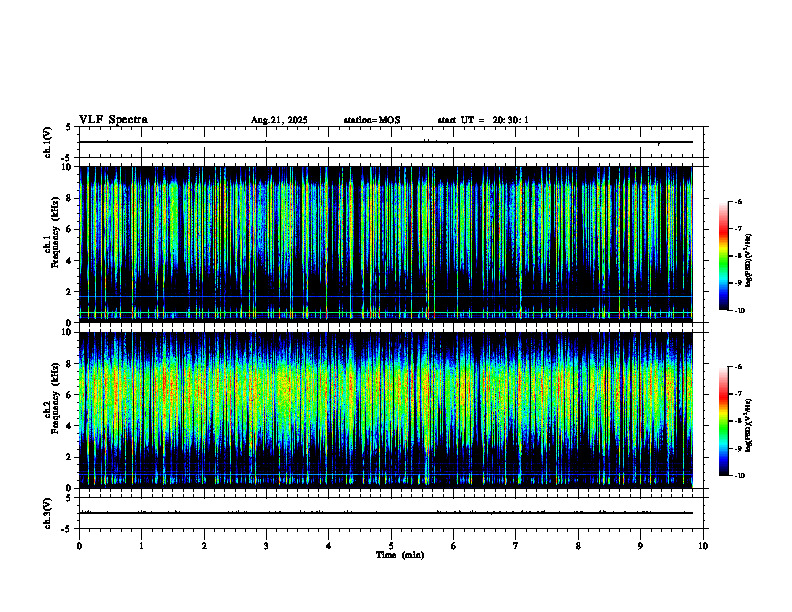Click the time axis tick label '2'
Viewport: 792px width, 612px height.
204,546
